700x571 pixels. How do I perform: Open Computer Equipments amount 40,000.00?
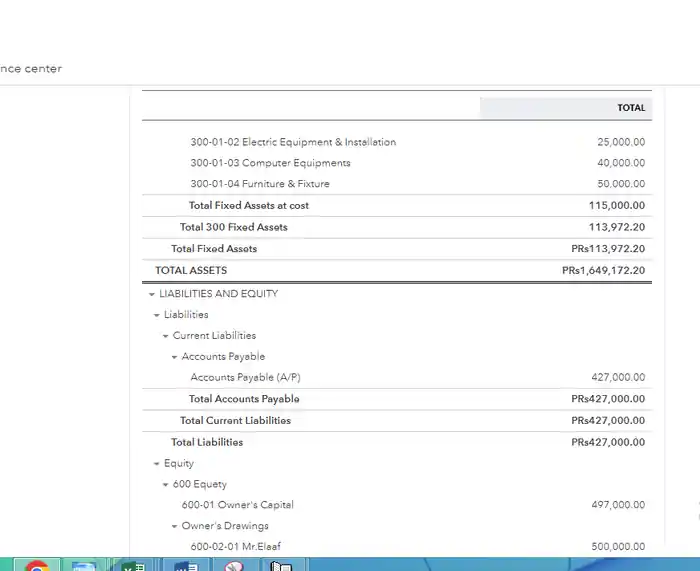point(621,163)
